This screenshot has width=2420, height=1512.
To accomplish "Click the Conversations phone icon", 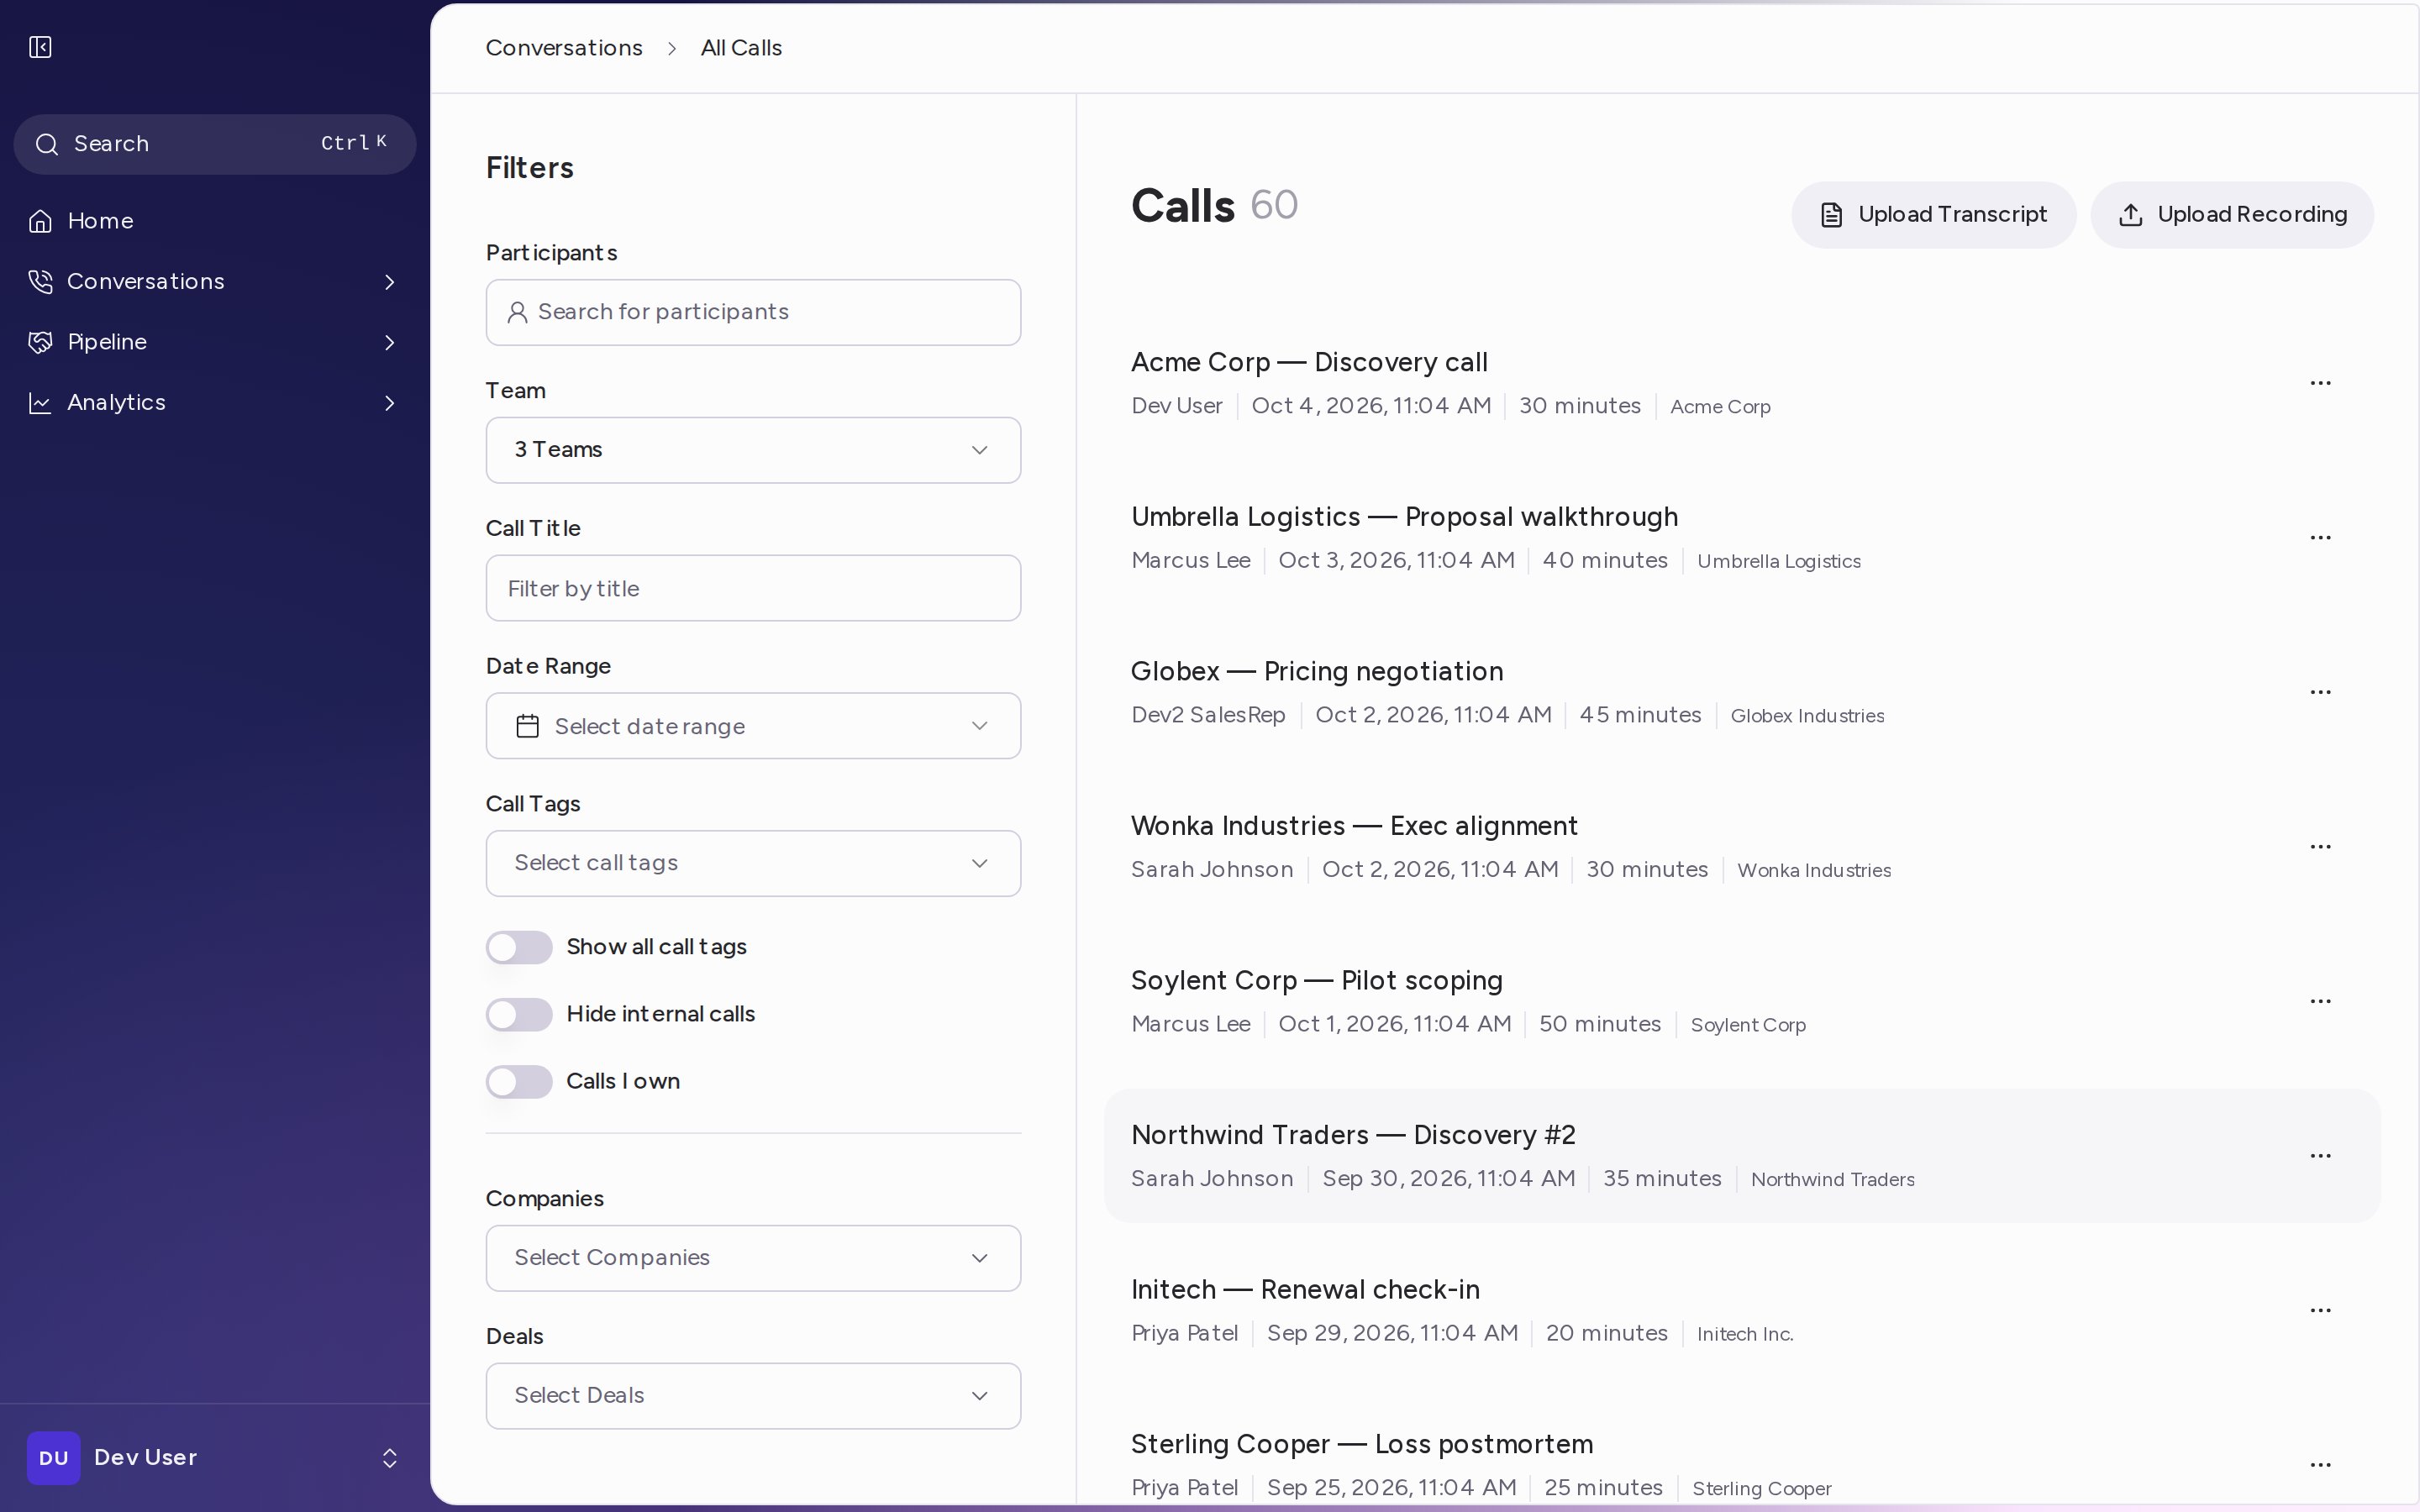I will point(40,282).
